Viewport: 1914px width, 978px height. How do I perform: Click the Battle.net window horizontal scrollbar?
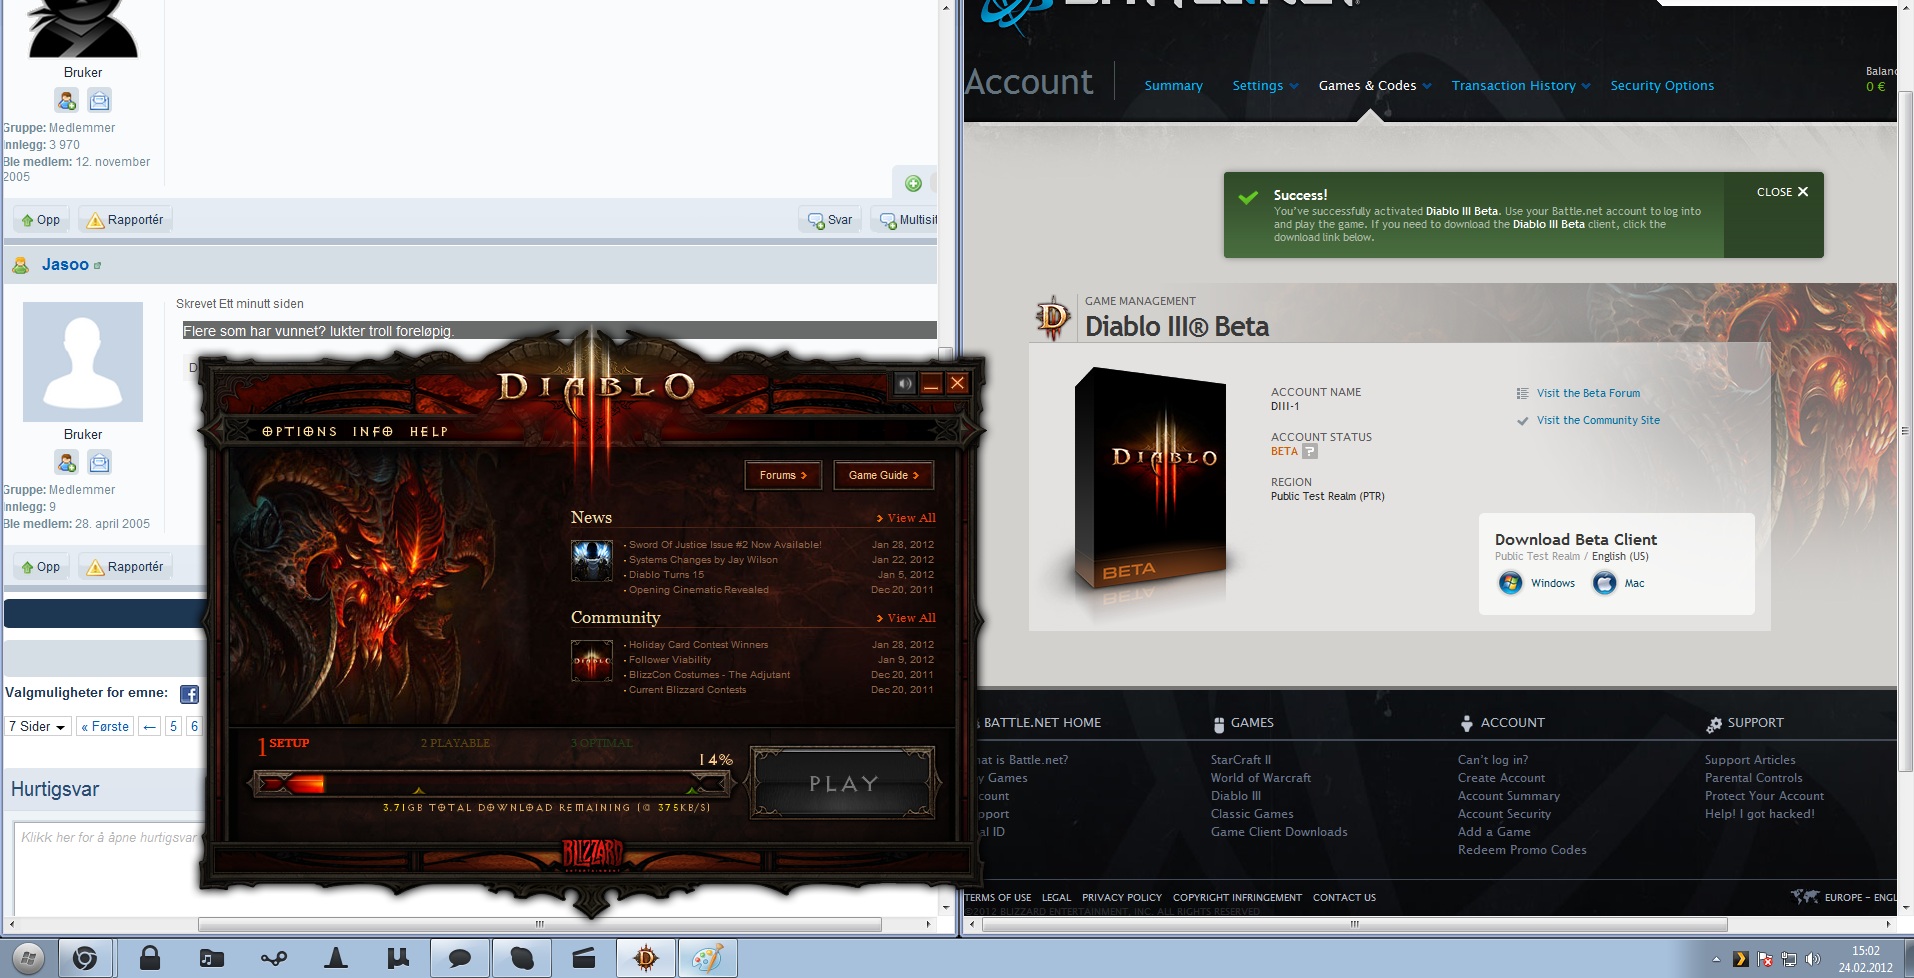coord(1355,924)
